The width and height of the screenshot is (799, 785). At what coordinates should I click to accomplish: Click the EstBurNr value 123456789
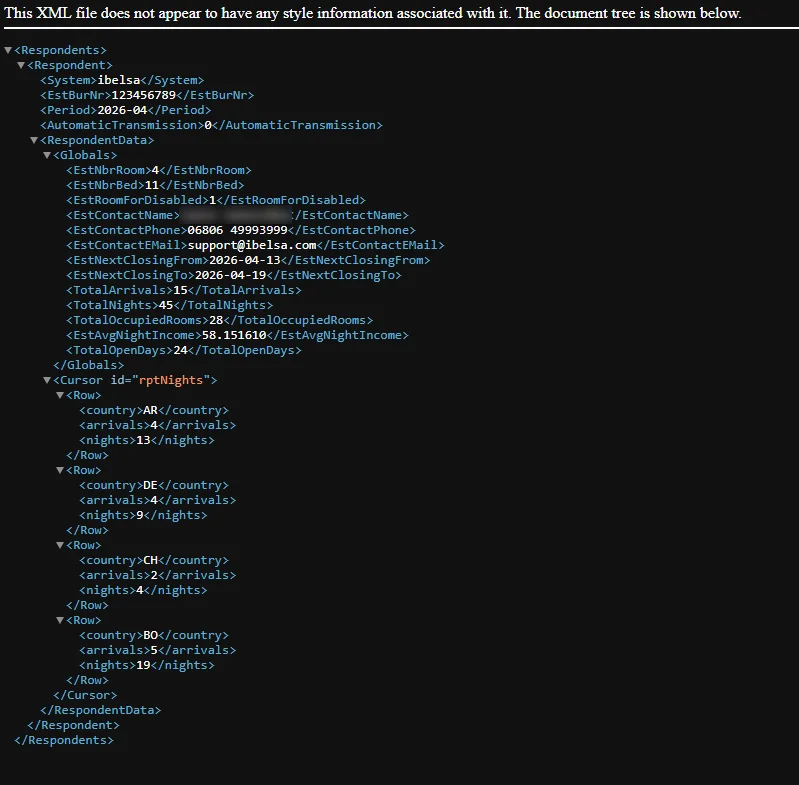click(143, 95)
